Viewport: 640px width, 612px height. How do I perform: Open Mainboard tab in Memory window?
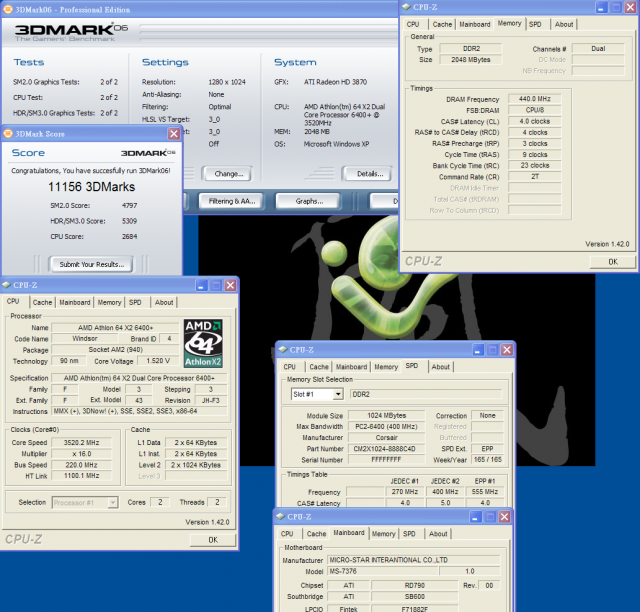point(475,24)
